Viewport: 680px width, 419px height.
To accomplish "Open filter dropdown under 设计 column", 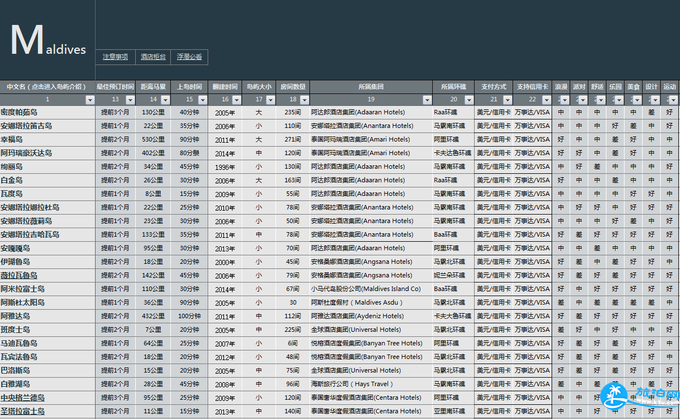I will pyautogui.click(x=655, y=100).
